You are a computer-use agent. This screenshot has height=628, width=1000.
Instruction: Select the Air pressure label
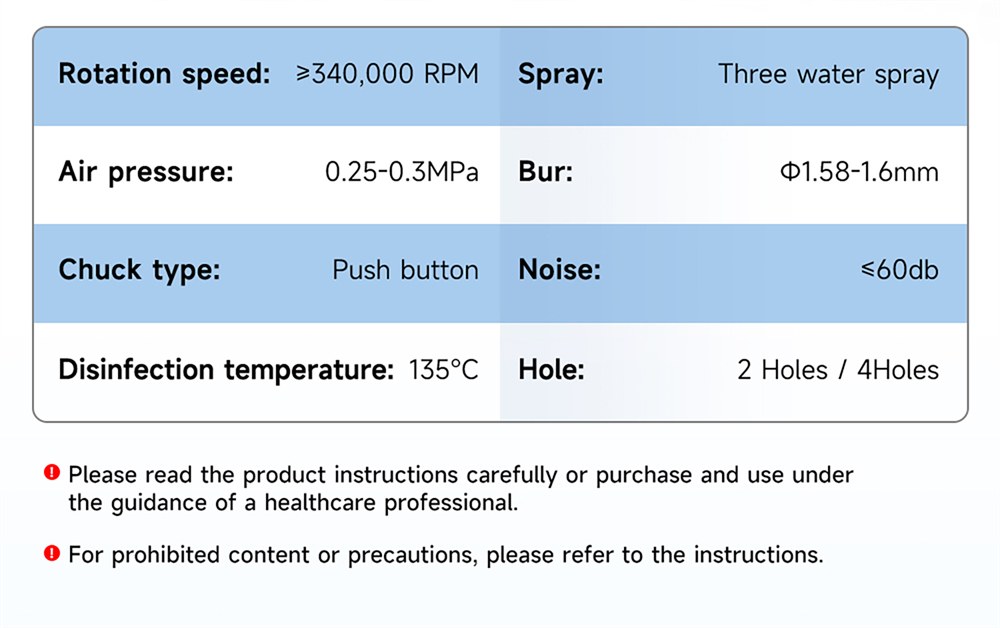pyautogui.click(x=146, y=172)
